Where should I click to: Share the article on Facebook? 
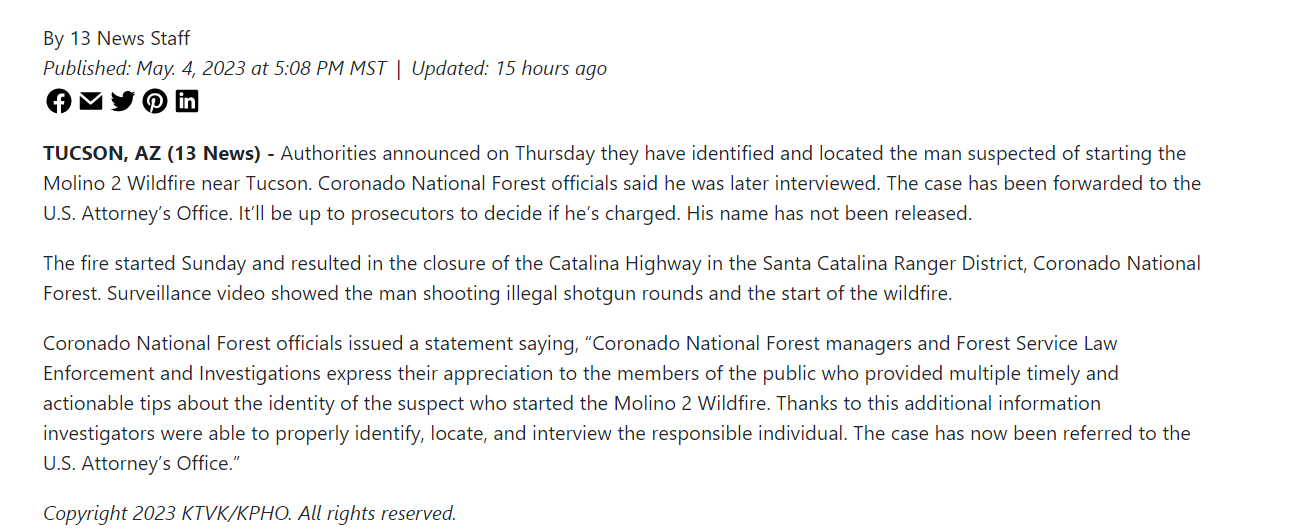(x=59, y=101)
